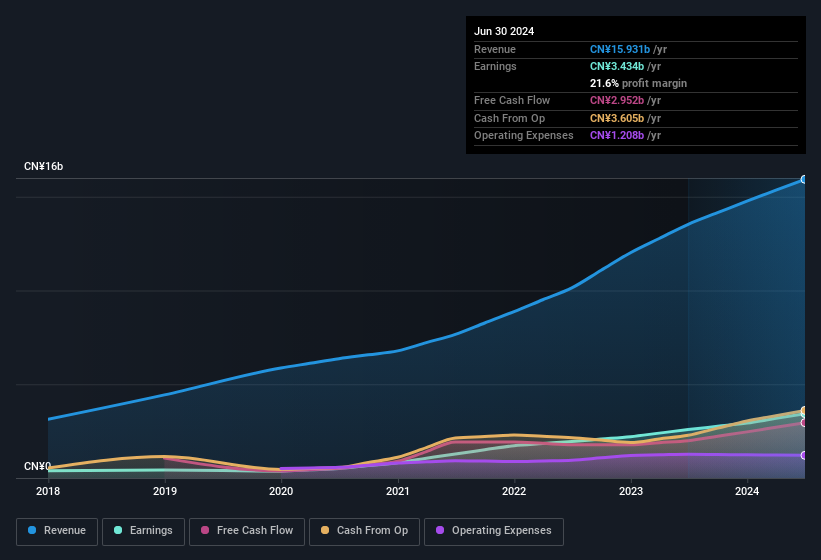Viewport: 821px width, 560px height.
Task: Toggle the Free Cash Flow legend button
Action: coord(247,531)
